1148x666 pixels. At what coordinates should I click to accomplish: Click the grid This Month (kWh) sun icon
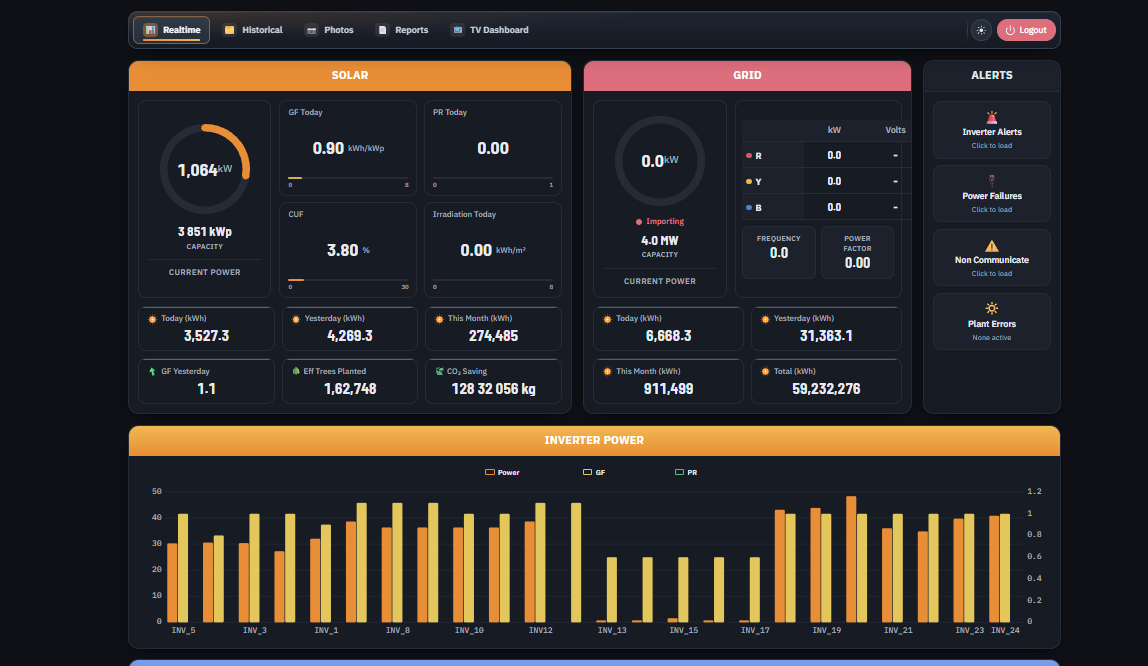click(607, 372)
